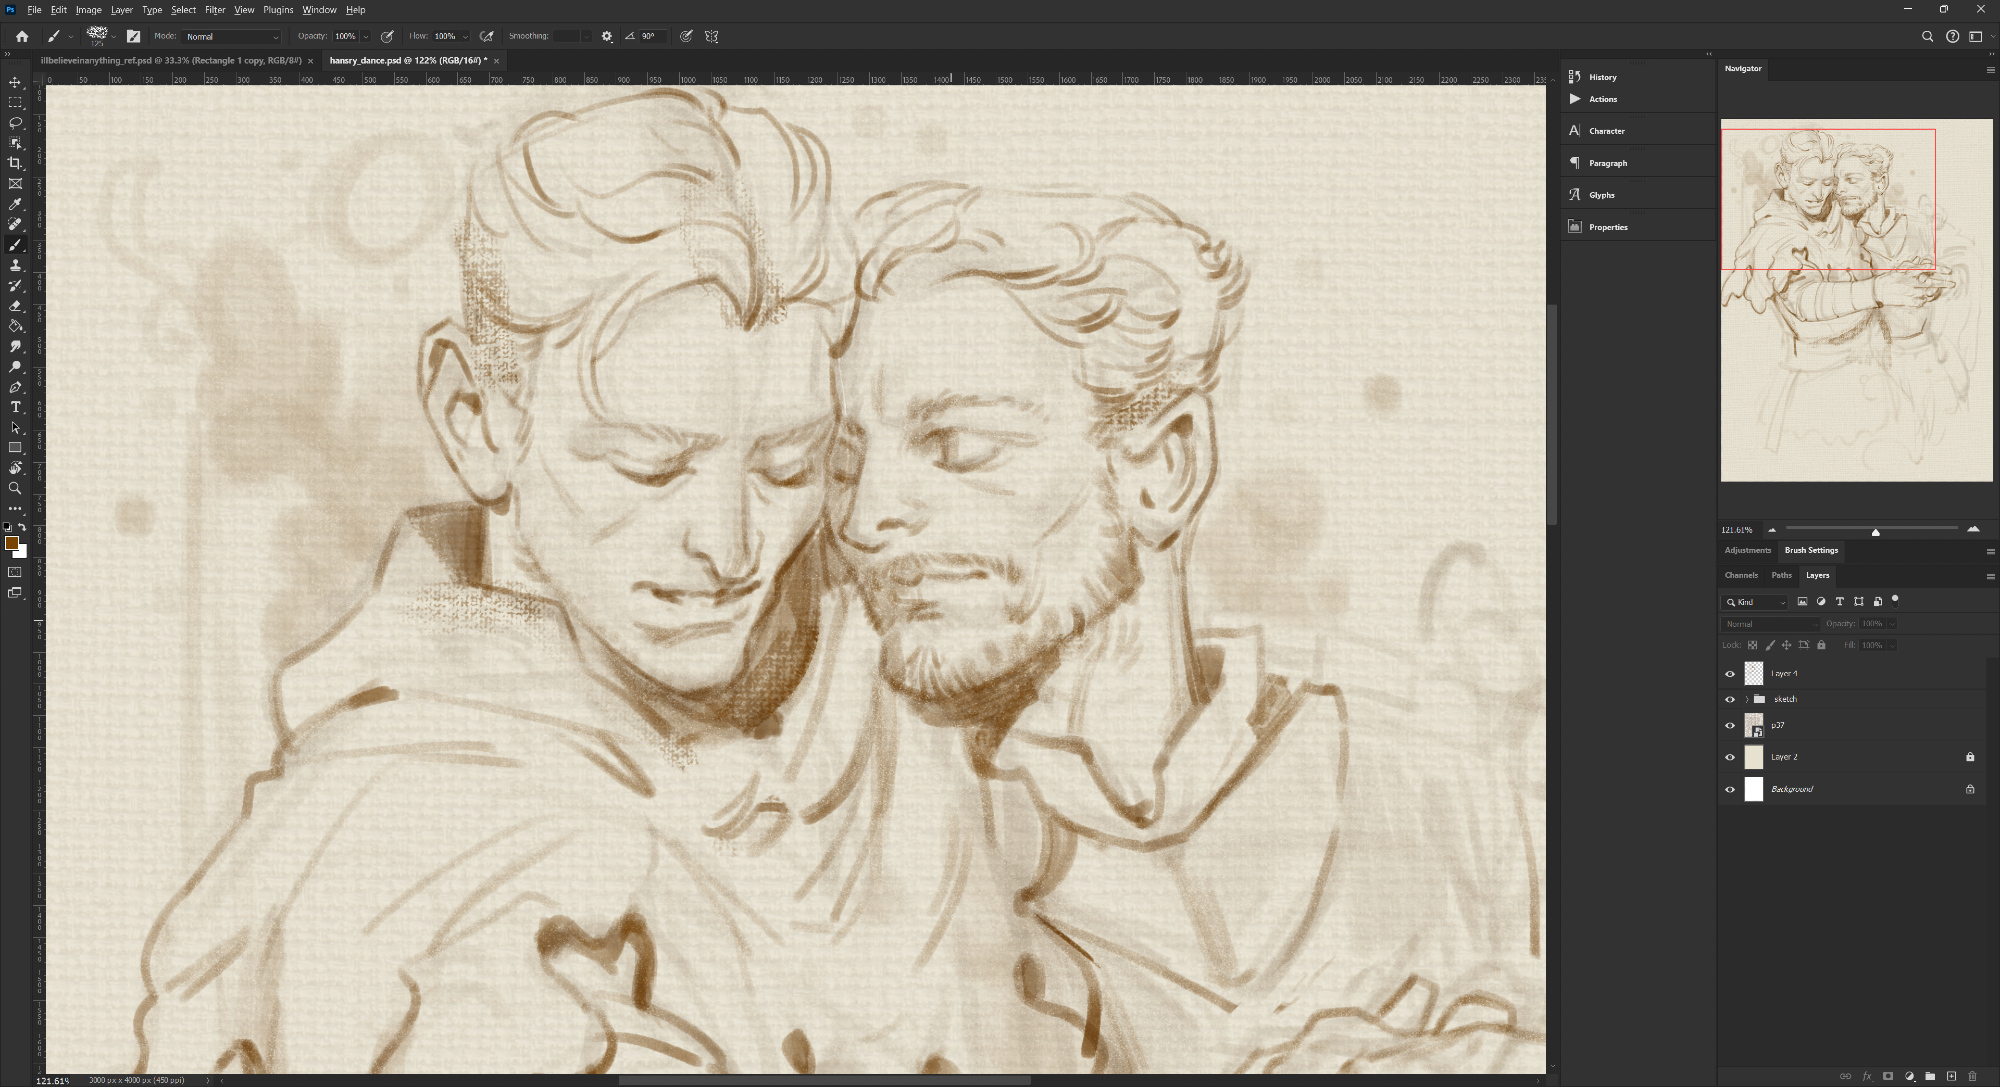Select the Eraser tool
The image size is (2000, 1087).
(x=15, y=306)
